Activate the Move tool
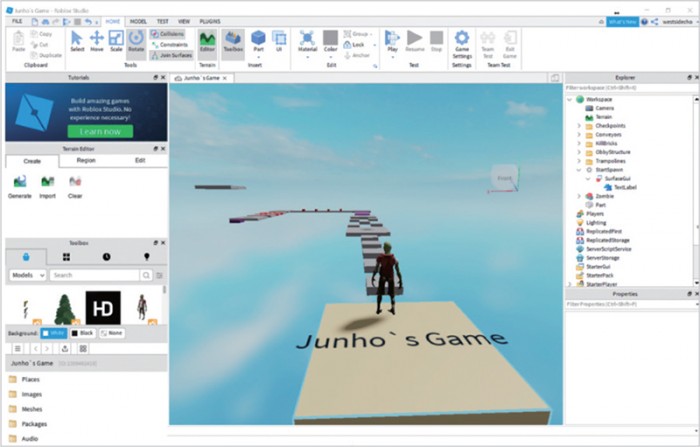This screenshot has height=447, width=700. pos(96,41)
